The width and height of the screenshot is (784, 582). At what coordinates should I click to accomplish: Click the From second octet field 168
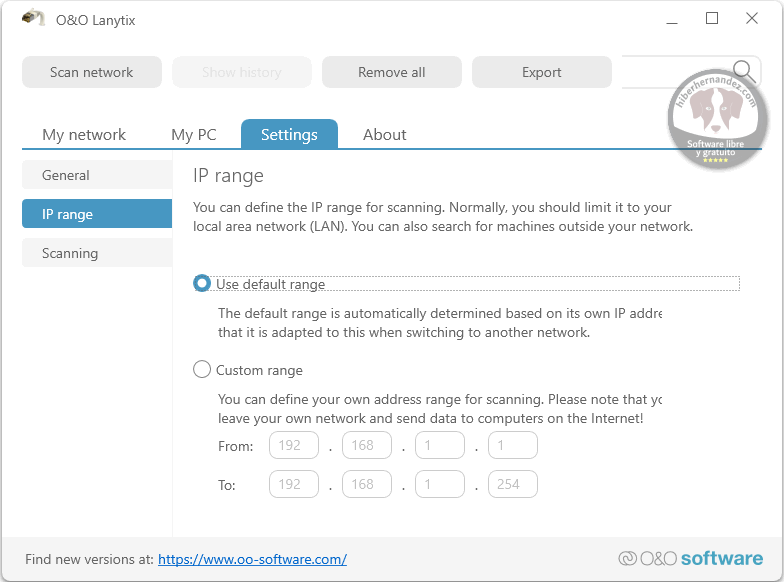[x=367, y=445]
